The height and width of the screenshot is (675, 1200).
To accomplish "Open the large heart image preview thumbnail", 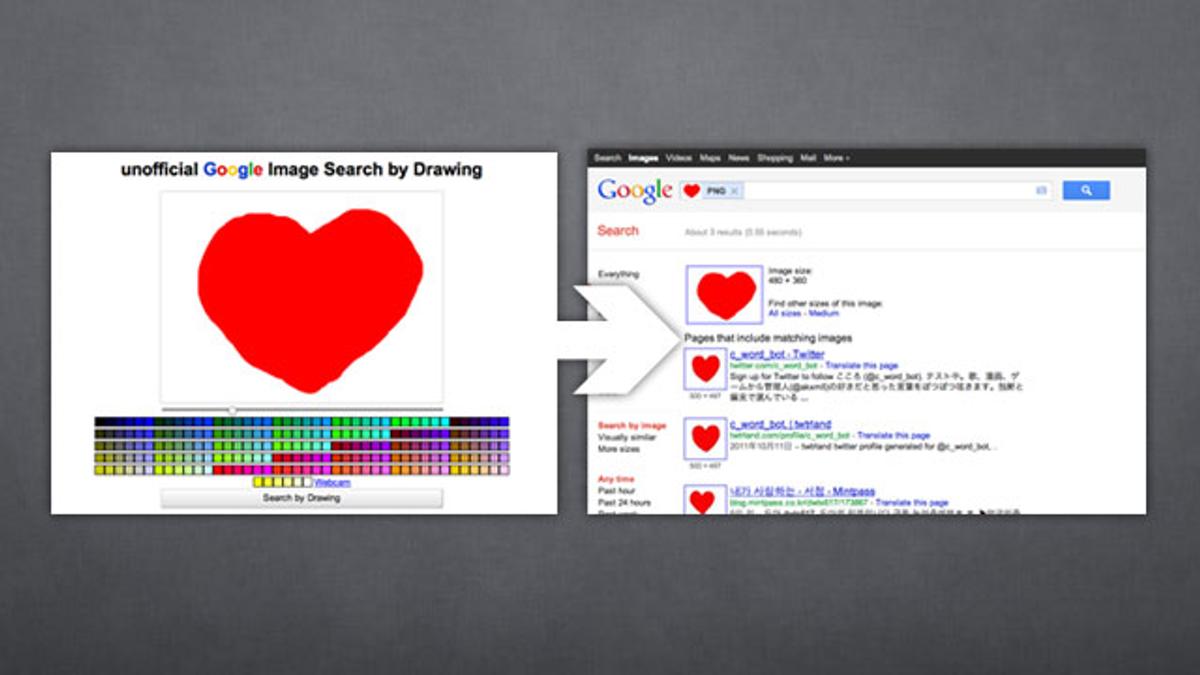I will point(725,294).
